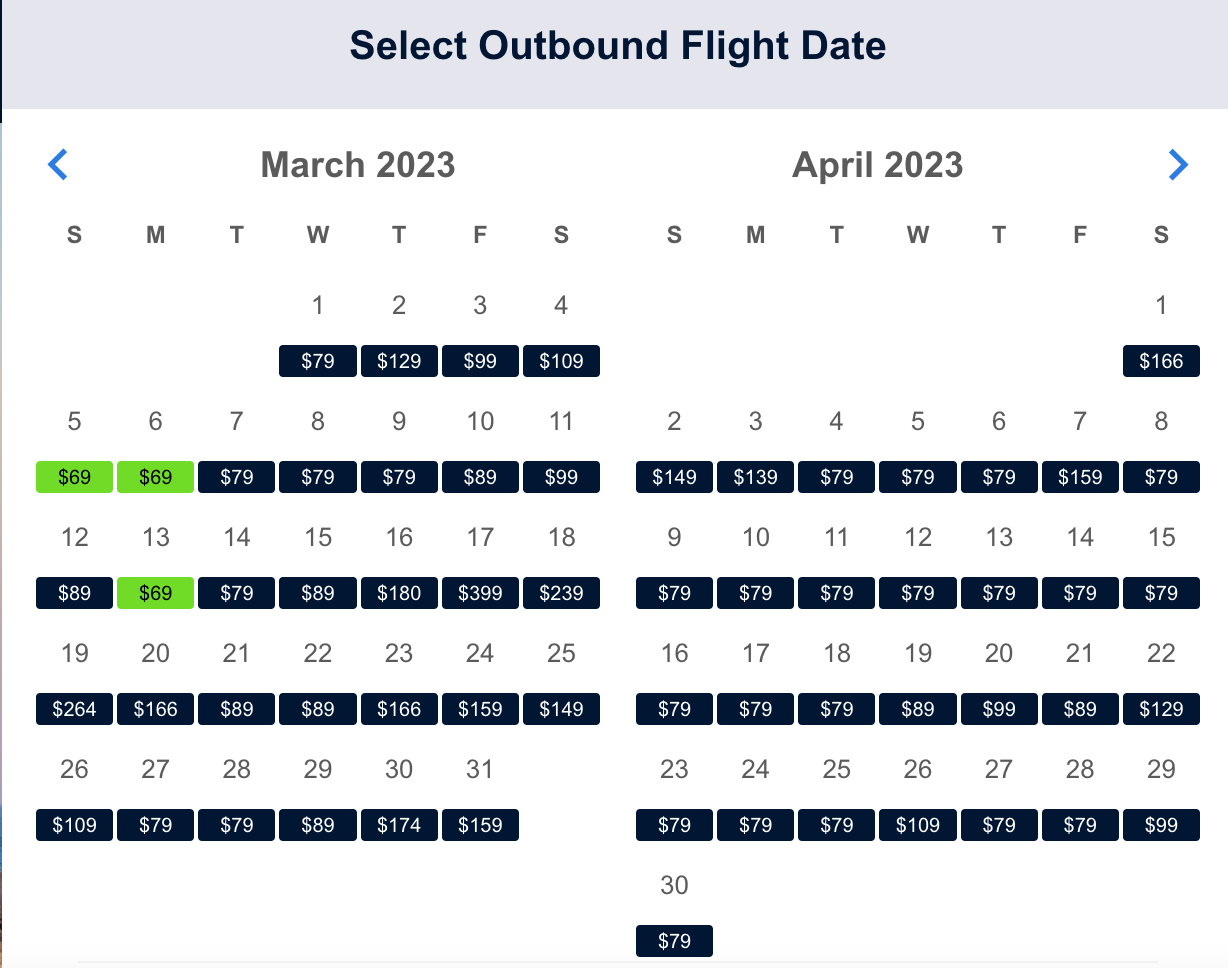Choose the $174 fare on March 30
The height and width of the screenshot is (968, 1228).
click(x=399, y=825)
